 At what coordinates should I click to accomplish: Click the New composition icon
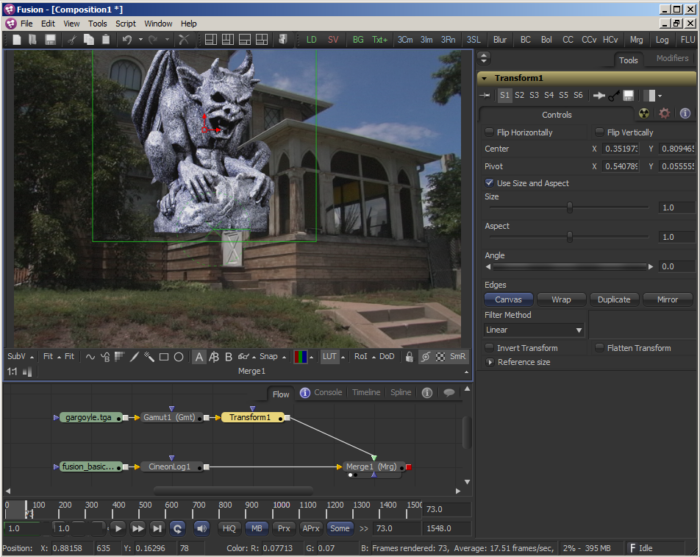[17, 40]
